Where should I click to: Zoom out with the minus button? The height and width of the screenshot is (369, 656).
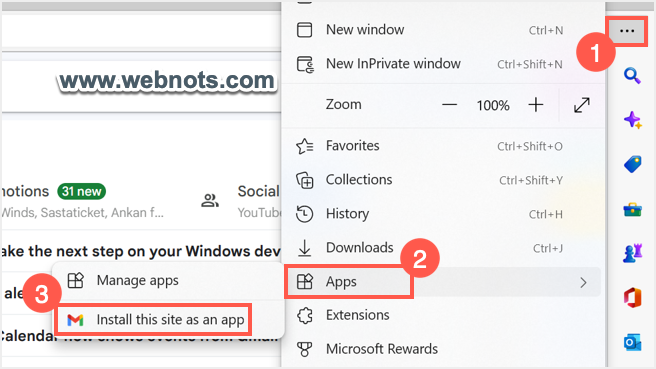[x=449, y=105]
